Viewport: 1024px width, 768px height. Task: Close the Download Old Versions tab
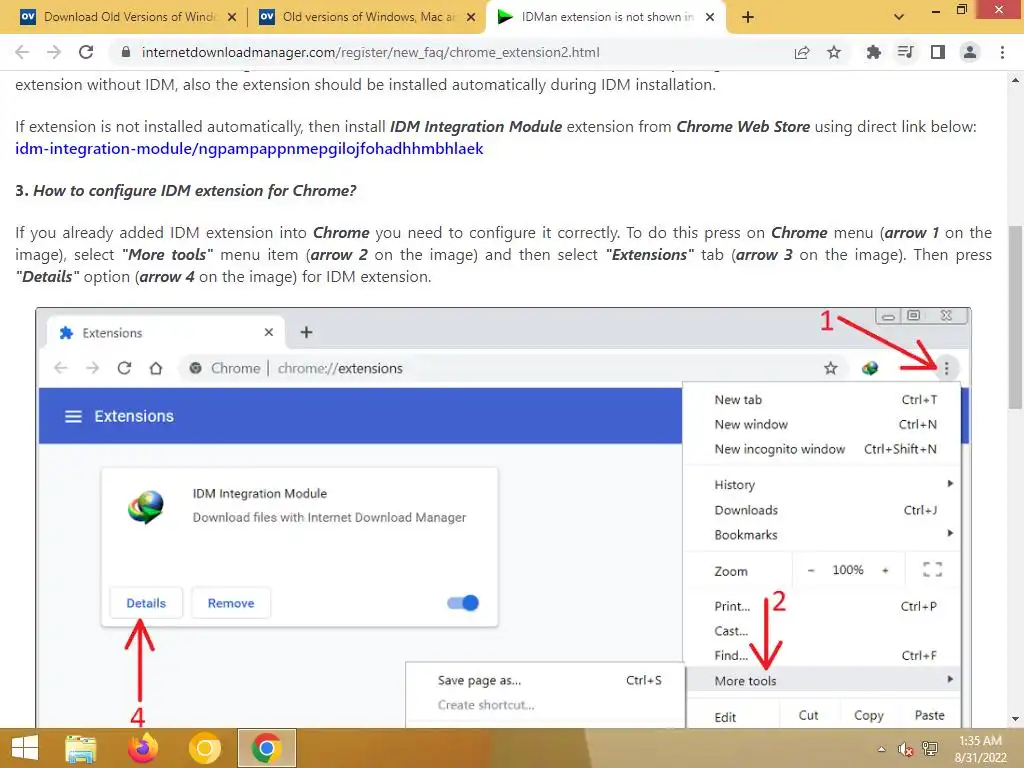point(232,17)
